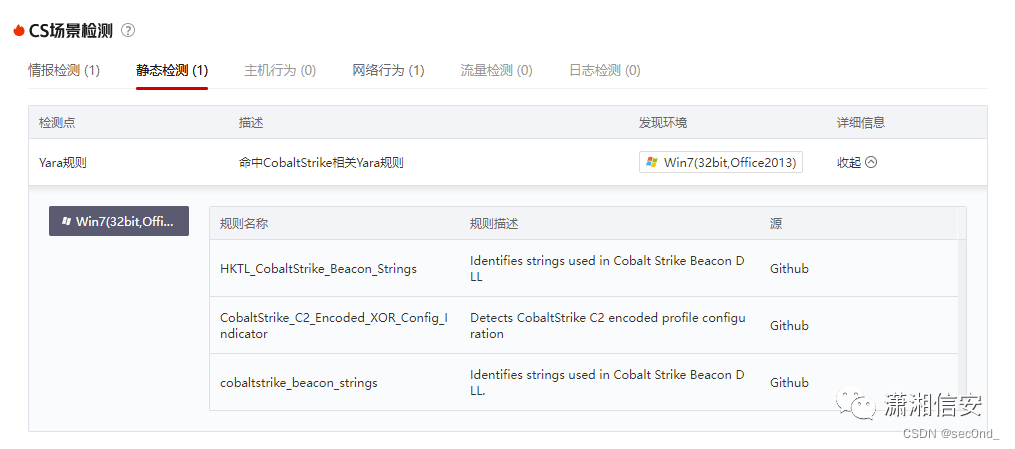1015x449 pixels.
Task: Click 'Detects CobaltStrike C2 encoded profile' description
Action: (x=608, y=325)
